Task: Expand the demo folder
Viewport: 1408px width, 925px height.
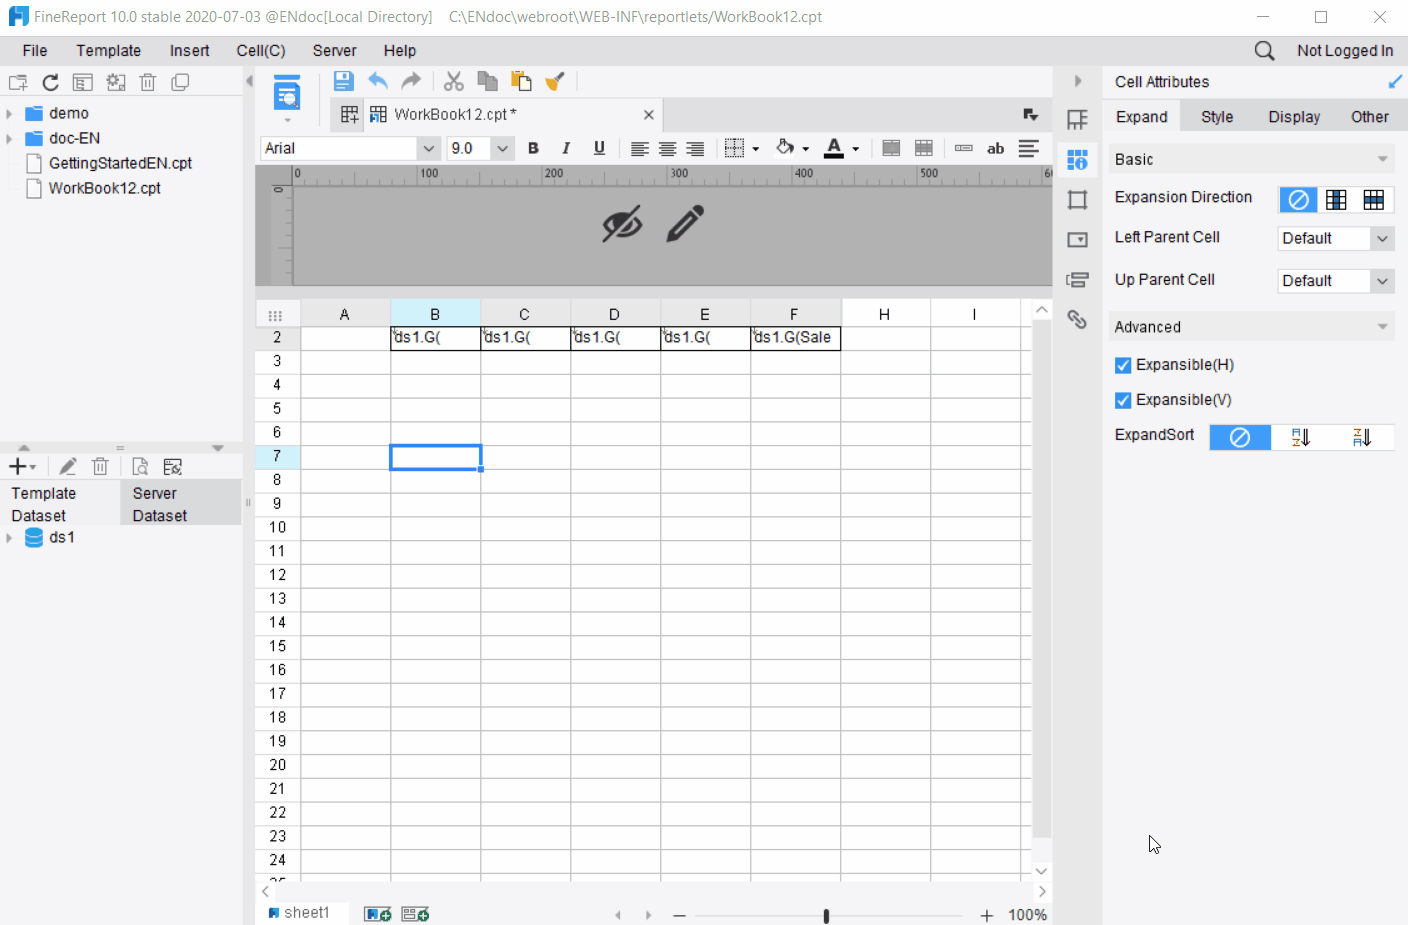Action: click(9, 114)
